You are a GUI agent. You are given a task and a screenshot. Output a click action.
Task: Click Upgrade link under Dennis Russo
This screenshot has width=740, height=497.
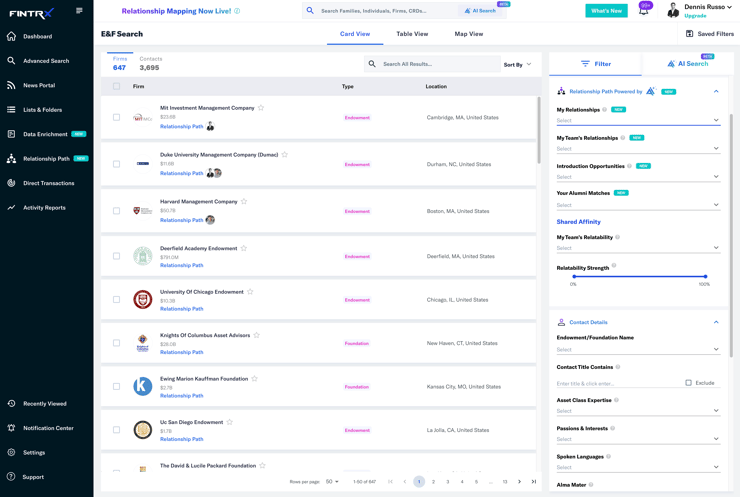[x=695, y=16]
